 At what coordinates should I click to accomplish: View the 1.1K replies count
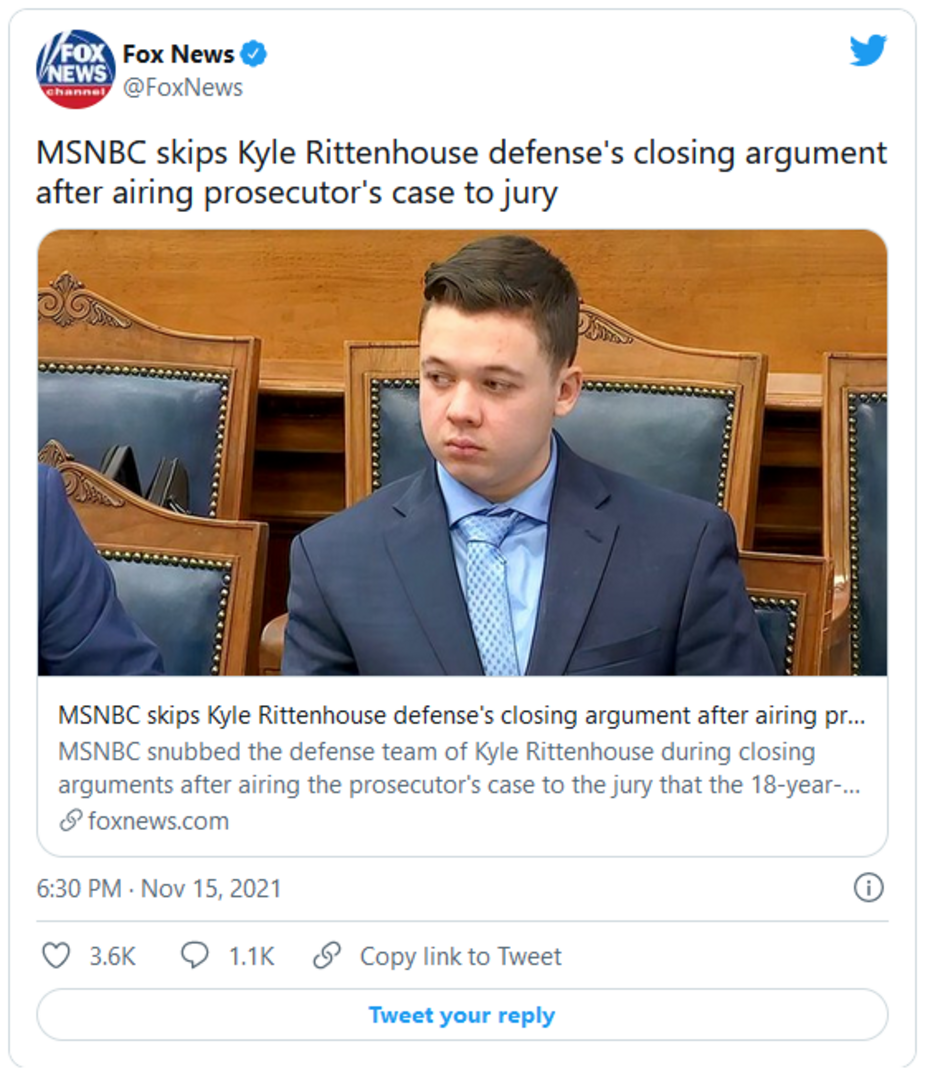[x=251, y=956]
